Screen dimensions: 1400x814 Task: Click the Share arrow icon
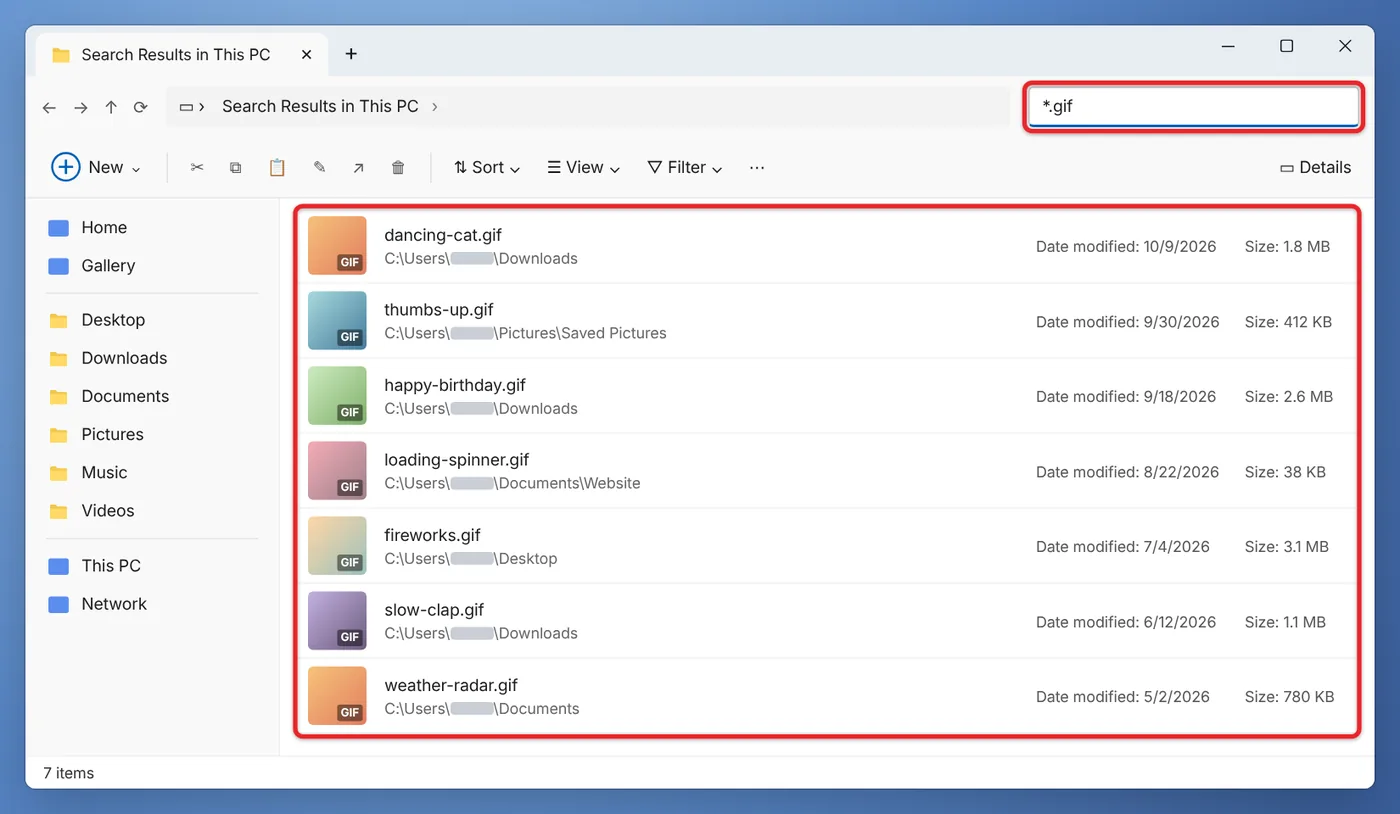click(358, 167)
